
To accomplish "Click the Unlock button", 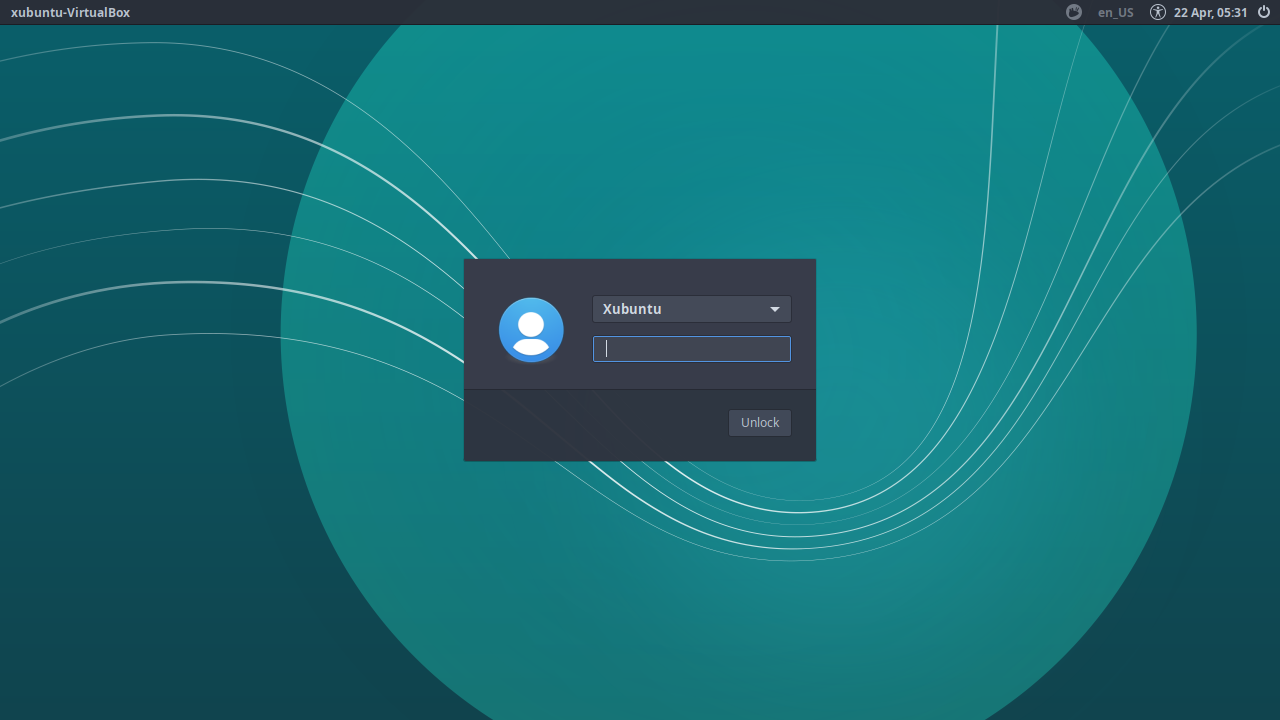I will tap(759, 422).
